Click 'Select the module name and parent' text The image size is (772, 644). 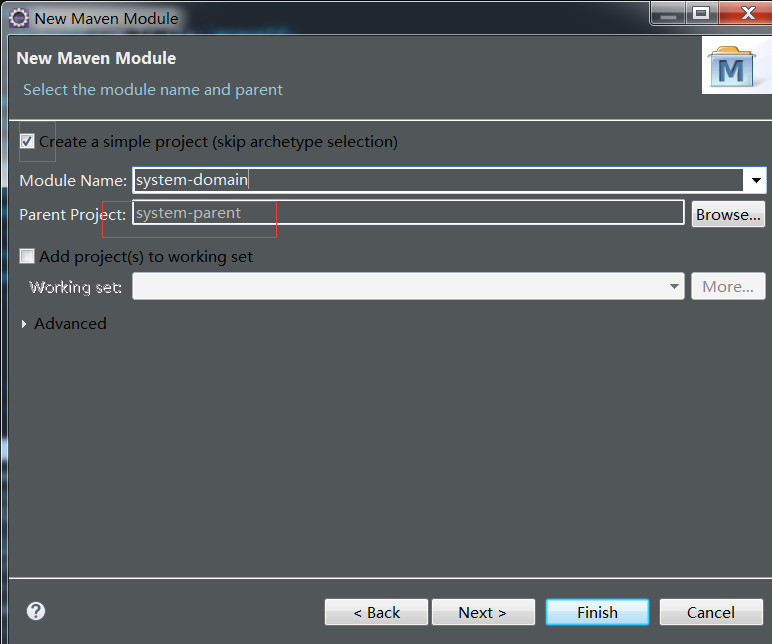coord(153,90)
